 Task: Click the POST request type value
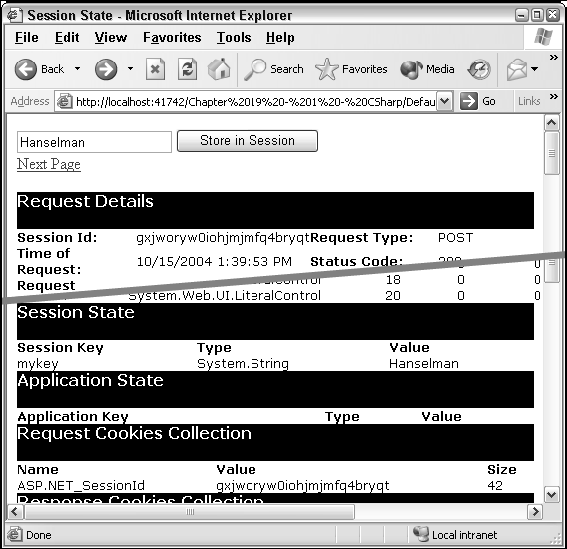pos(455,238)
